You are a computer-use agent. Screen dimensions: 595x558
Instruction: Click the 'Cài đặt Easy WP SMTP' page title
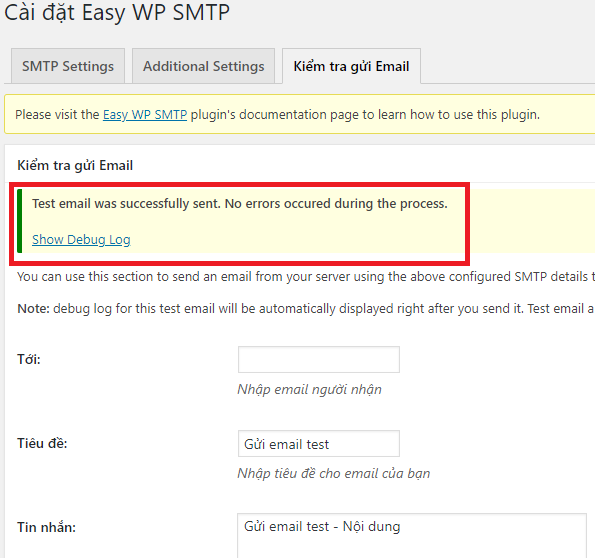pyautogui.click(x=117, y=12)
